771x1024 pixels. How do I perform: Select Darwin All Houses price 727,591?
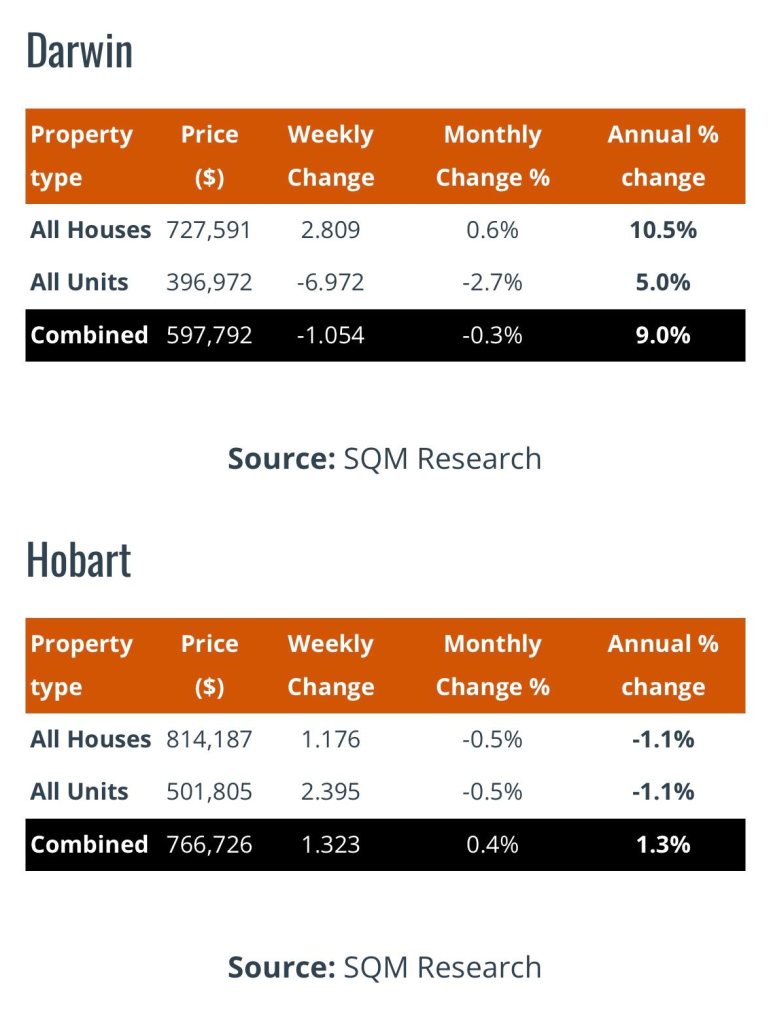point(209,230)
